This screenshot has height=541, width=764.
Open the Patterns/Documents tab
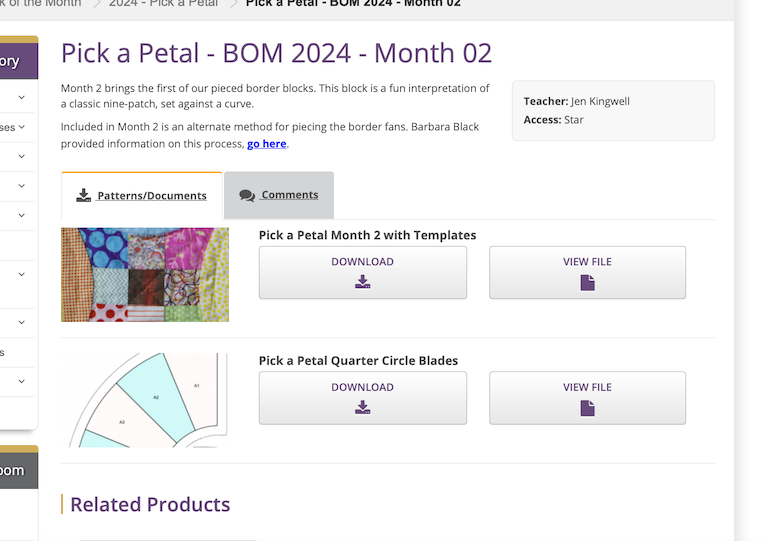coord(151,196)
